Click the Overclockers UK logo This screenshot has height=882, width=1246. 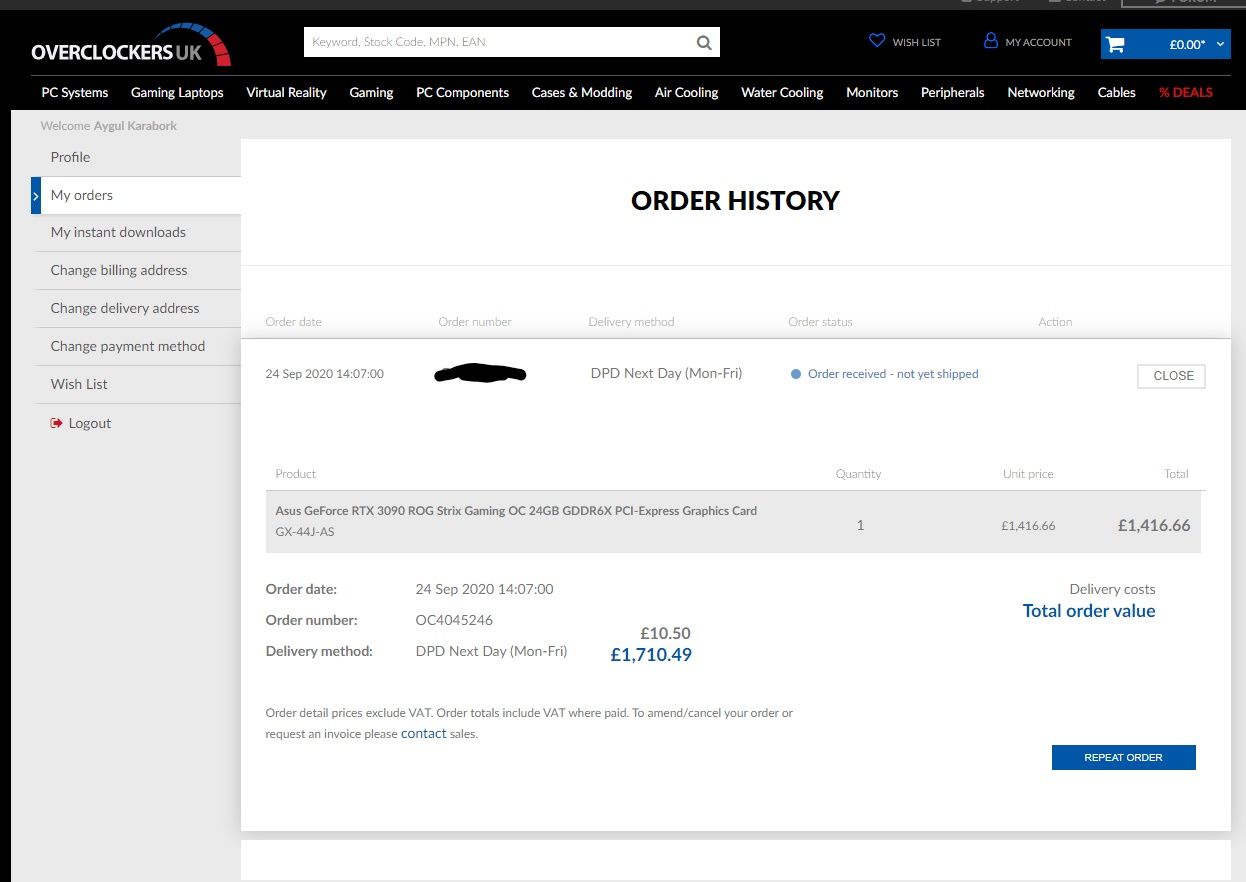pos(131,46)
